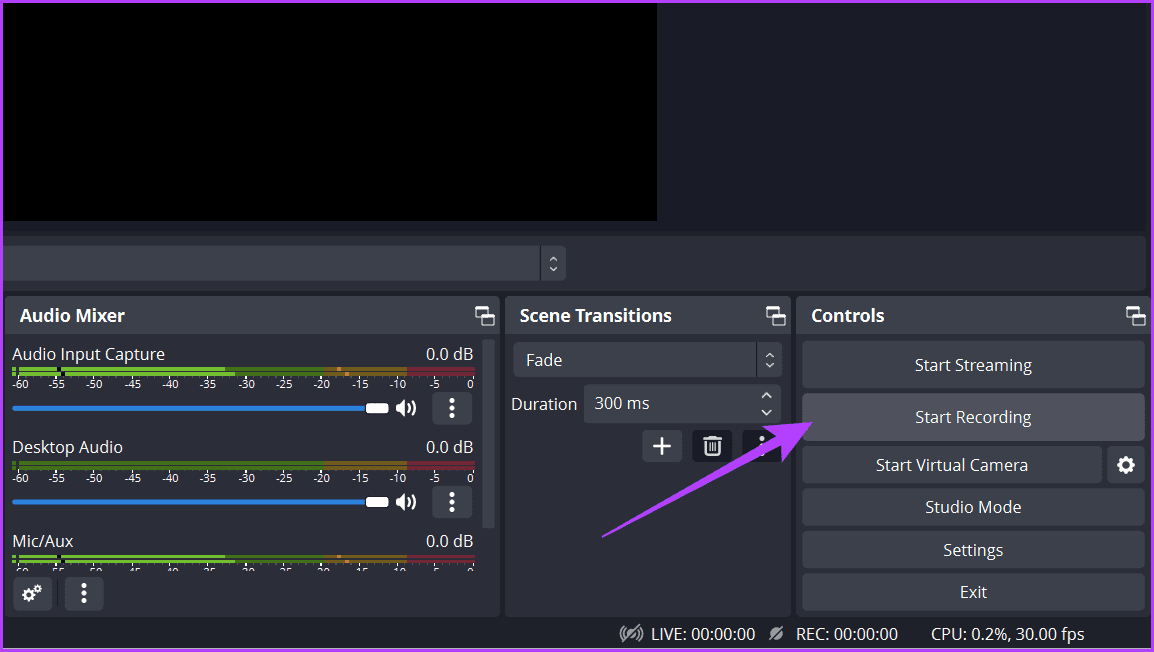Click the Audio Mixer vertical scrollbar
Image resolution: width=1154 pixels, height=652 pixels.
click(488, 433)
